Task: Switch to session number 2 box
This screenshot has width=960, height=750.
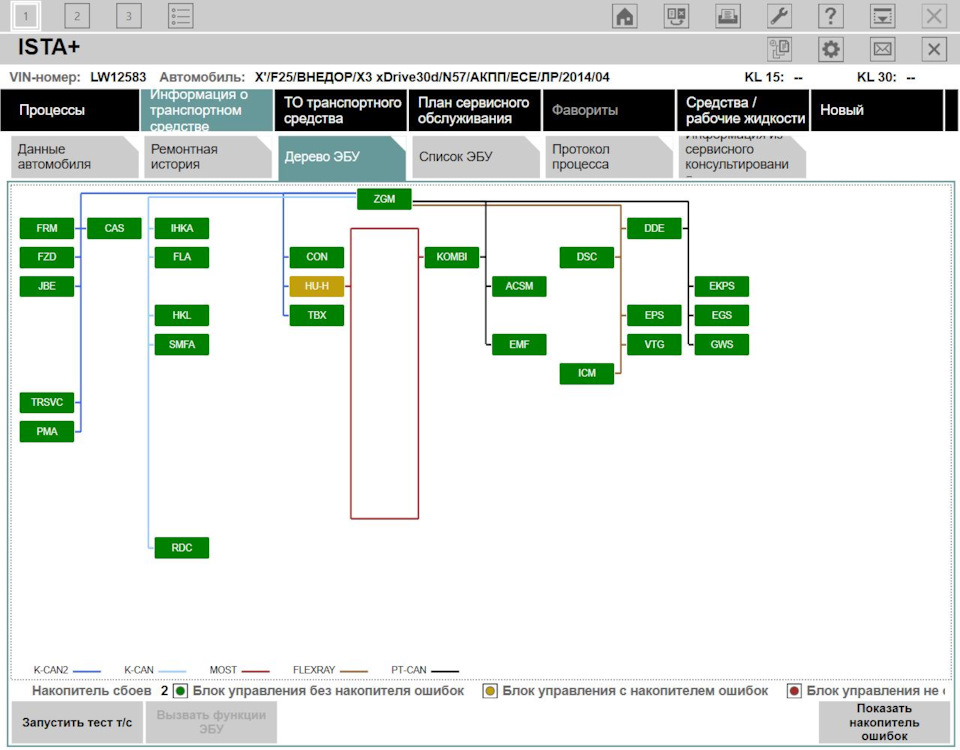Action: pyautogui.click(x=77, y=16)
